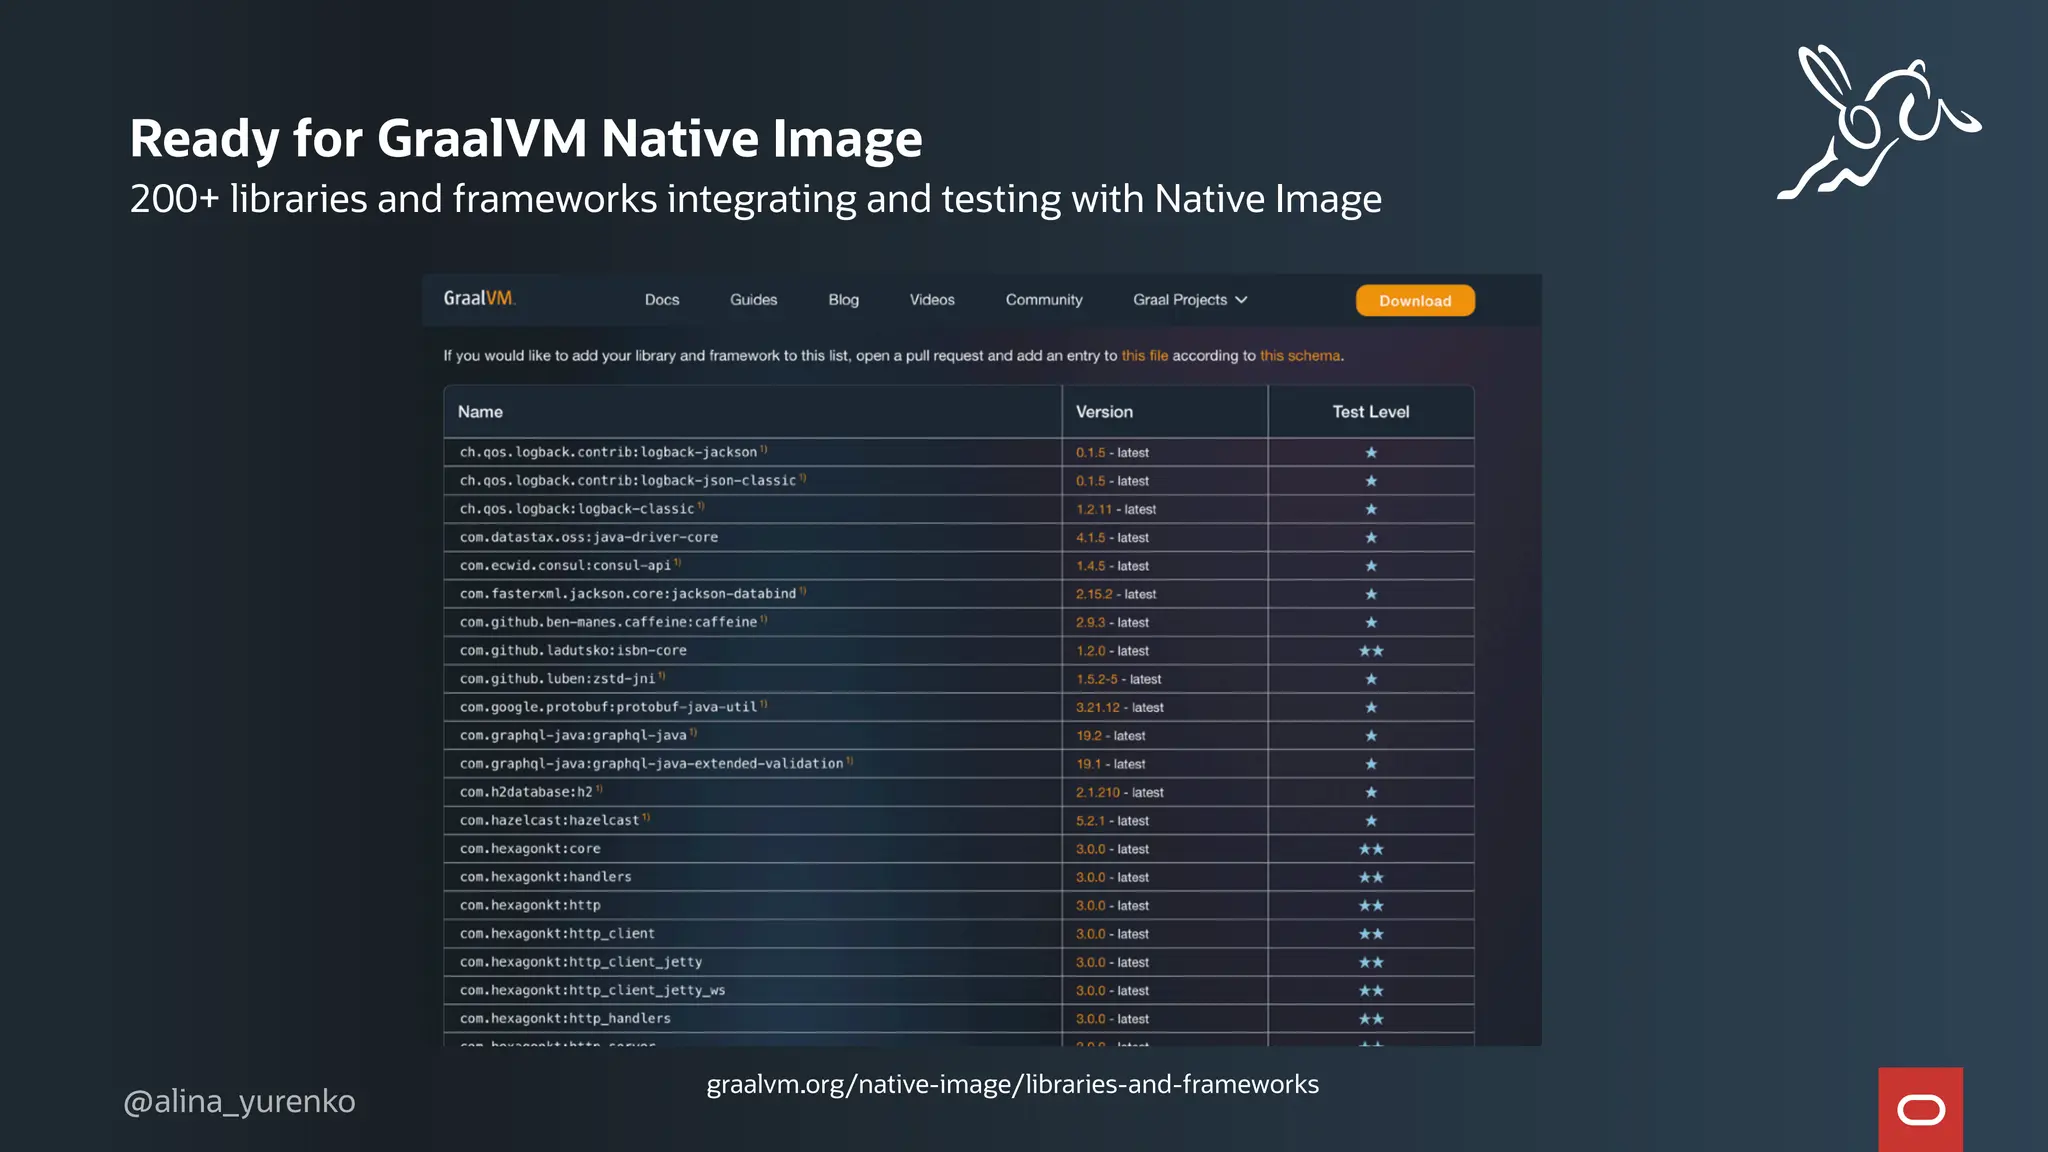Select the protobuf-java-util library name
The image size is (2048, 1152).
tap(608, 707)
